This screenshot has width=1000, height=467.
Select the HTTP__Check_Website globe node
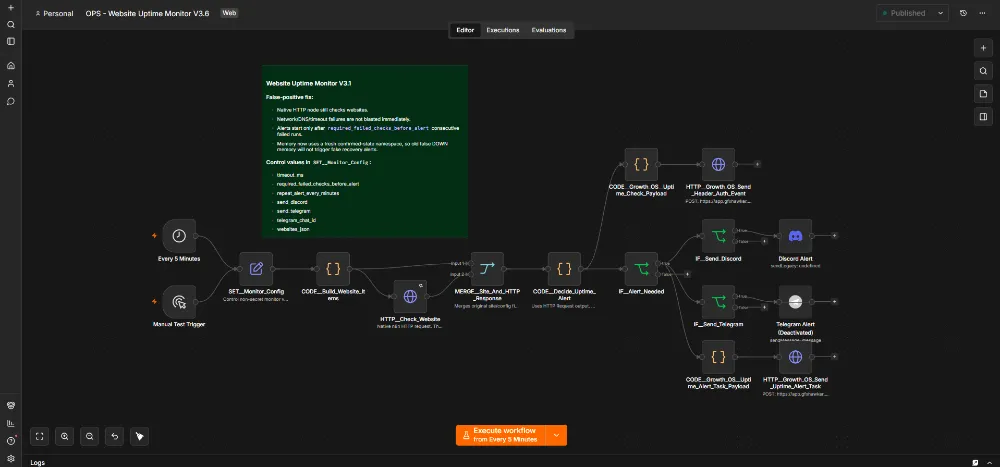[x=410, y=297]
